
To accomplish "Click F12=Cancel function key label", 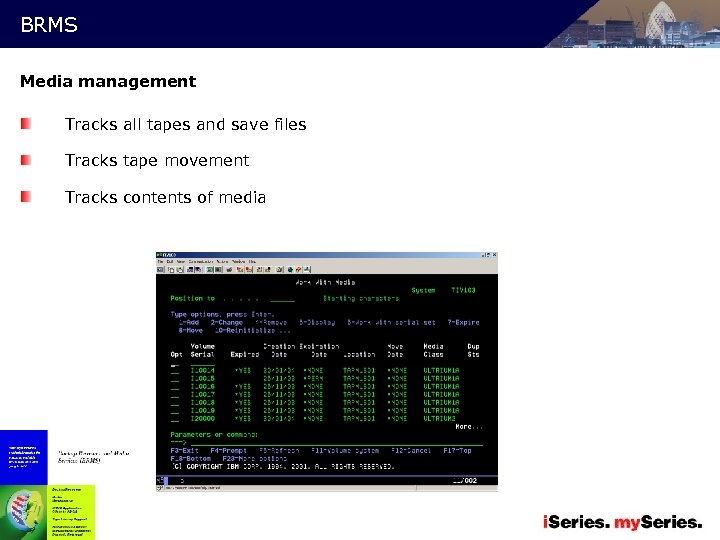I will 411,450.
